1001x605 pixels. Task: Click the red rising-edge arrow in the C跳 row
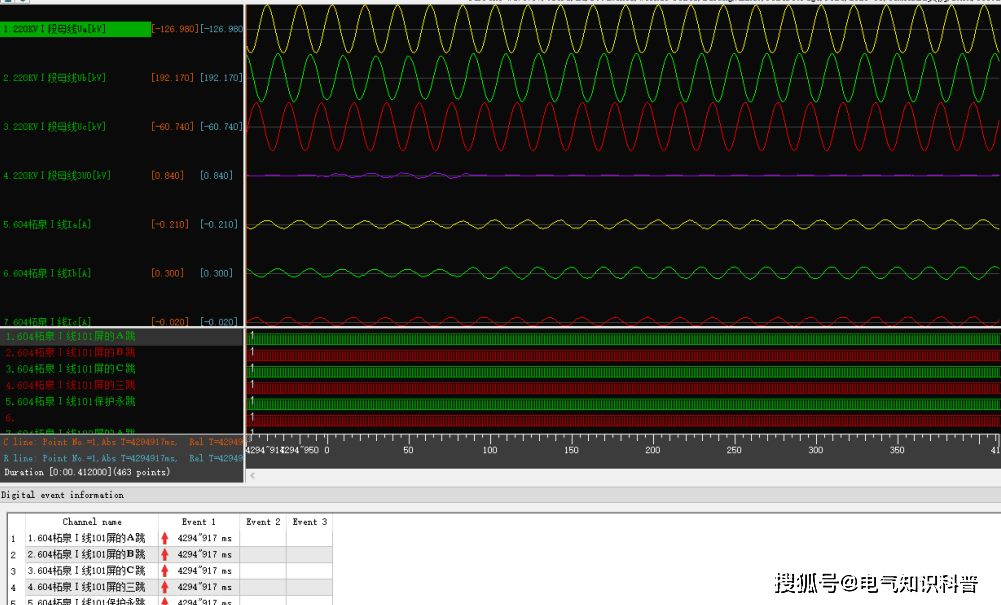[x=165, y=571]
